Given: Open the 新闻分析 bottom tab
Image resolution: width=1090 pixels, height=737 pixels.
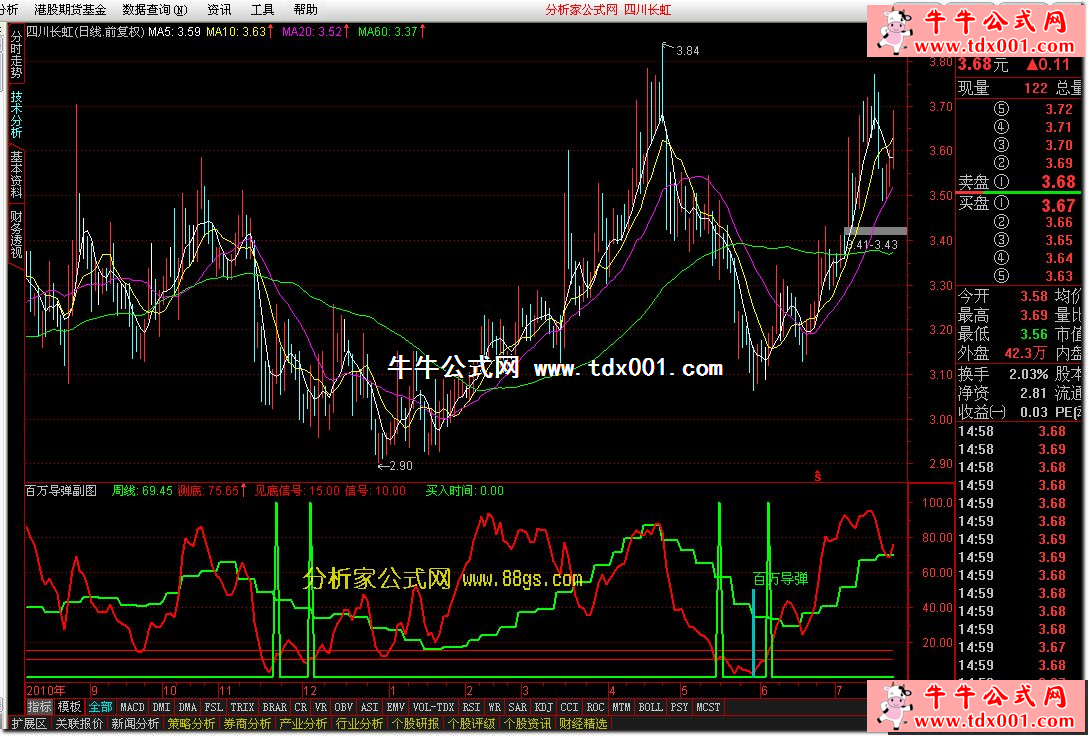Looking at the screenshot, I should point(134,723).
